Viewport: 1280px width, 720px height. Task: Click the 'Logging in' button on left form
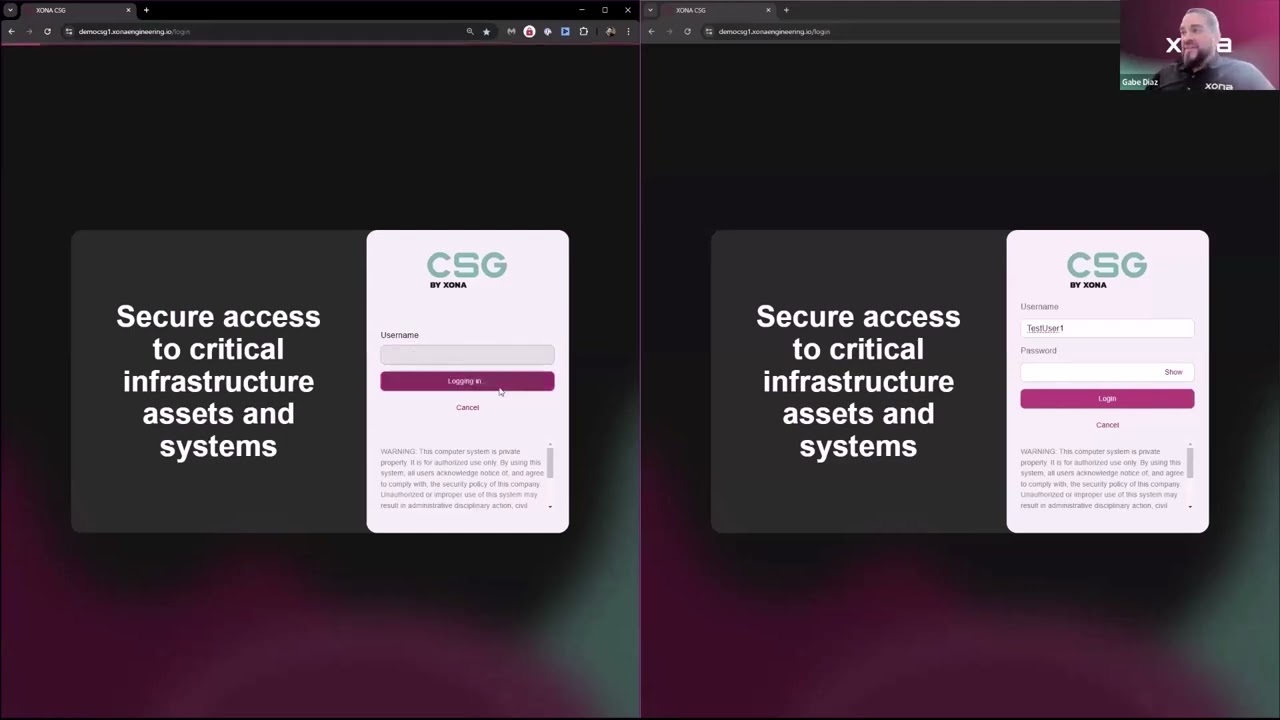467,381
